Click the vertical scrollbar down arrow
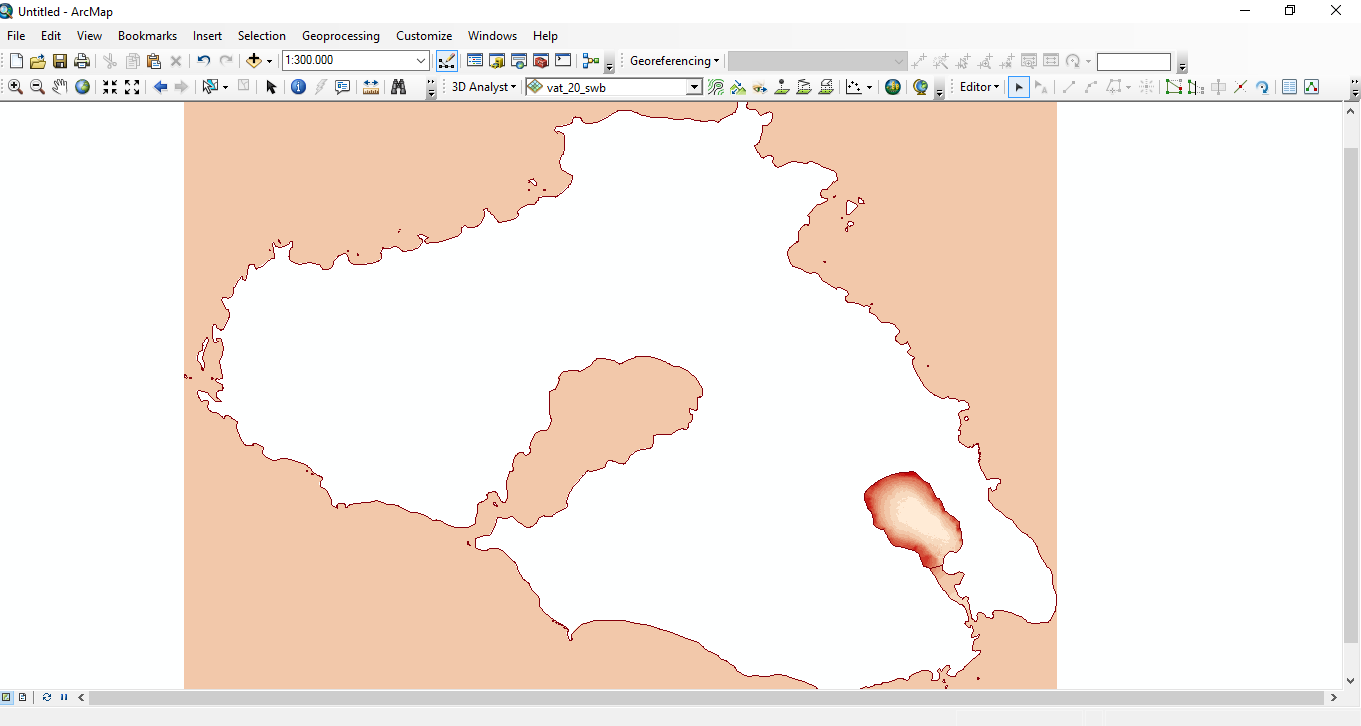The width and height of the screenshot is (1361, 726). (x=1351, y=679)
